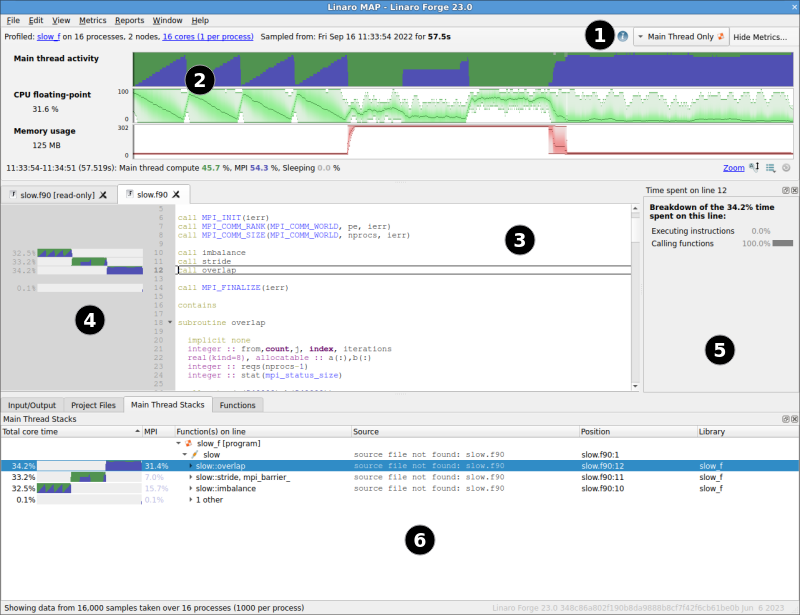The image size is (800, 615).
Task: Collapse the slow tree node
Action: click(185, 455)
